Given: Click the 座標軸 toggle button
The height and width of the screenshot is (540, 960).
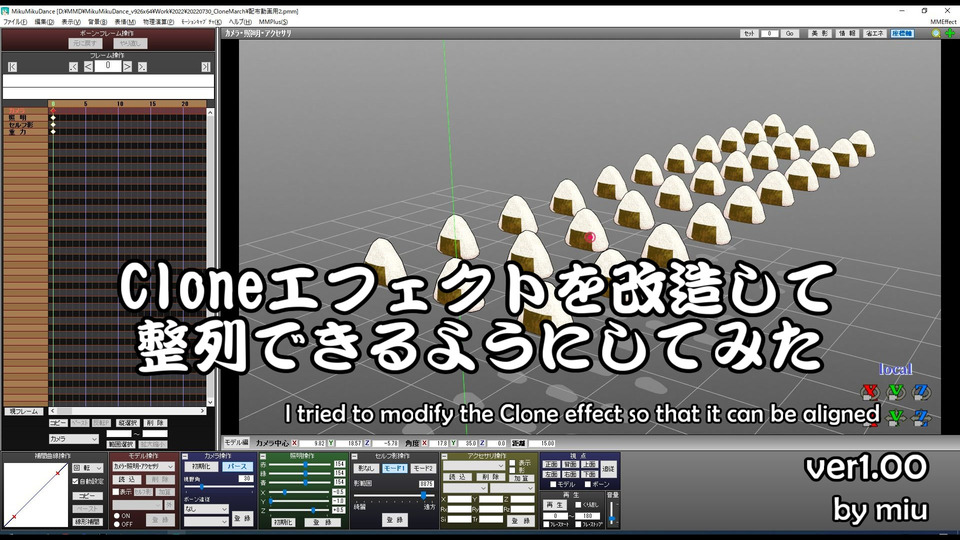Looking at the screenshot, I should [x=902, y=34].
